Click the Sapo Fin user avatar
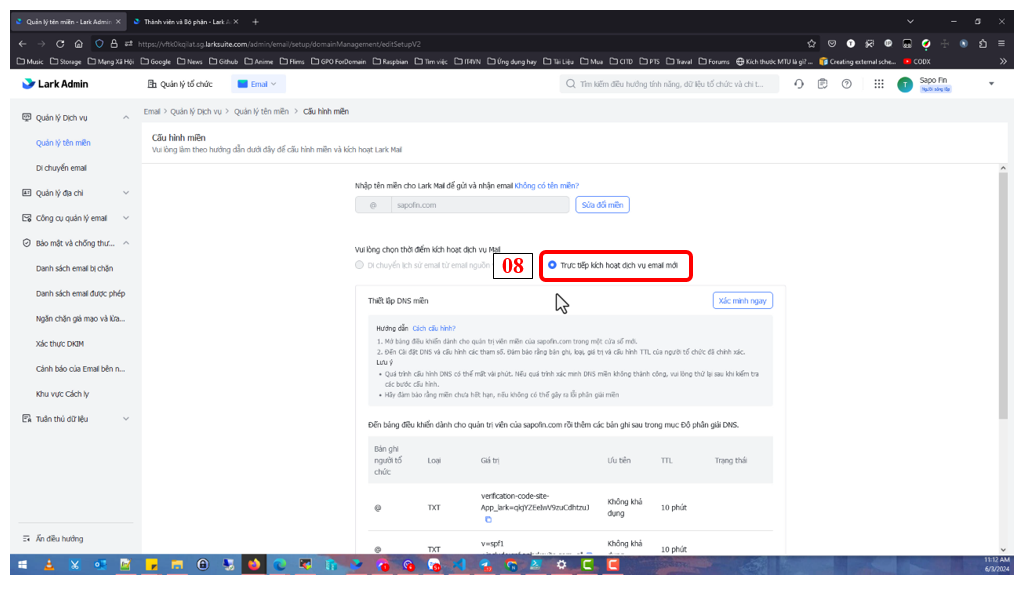The height and width of the screenshot is (589, 1026). point(905,84)
